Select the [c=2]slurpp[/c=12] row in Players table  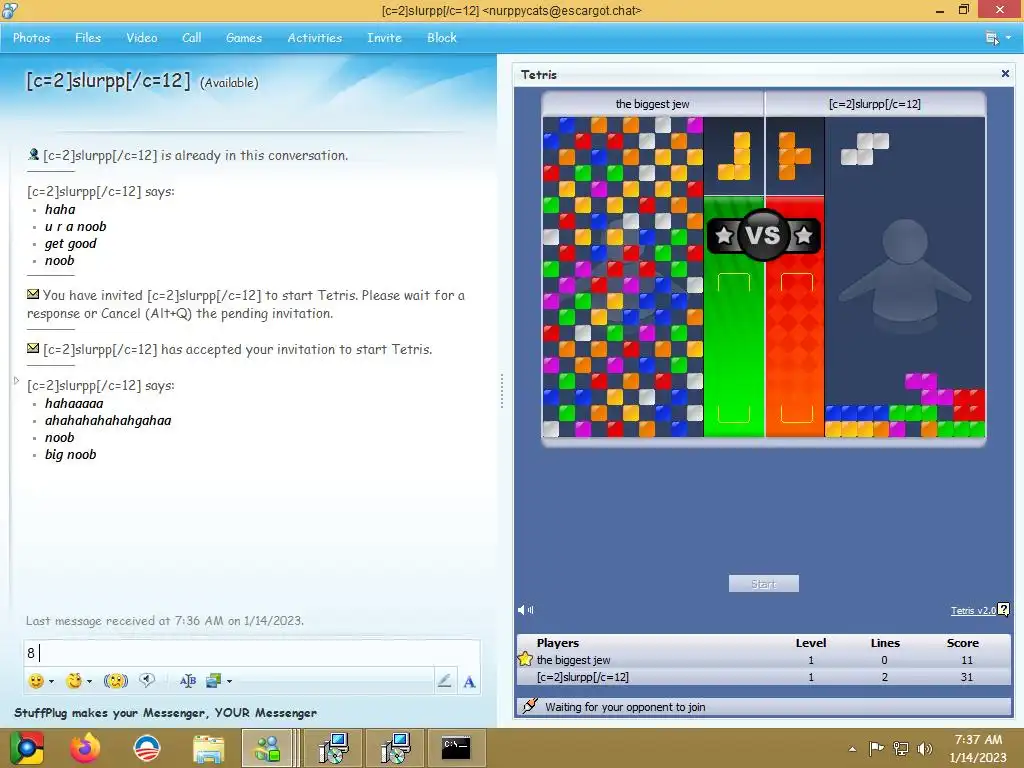coord(763,677)
